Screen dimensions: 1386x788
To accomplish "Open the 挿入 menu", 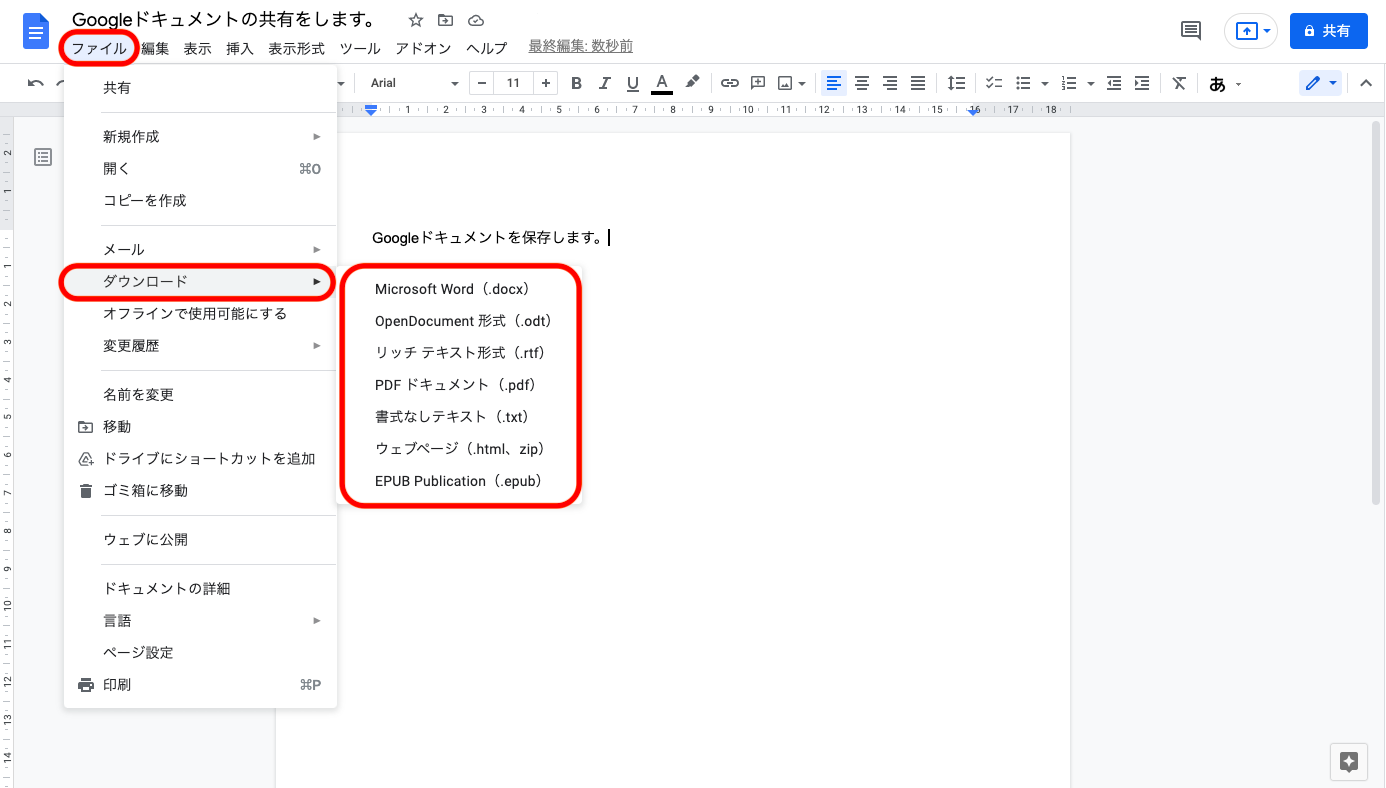I will coord(240,48).
